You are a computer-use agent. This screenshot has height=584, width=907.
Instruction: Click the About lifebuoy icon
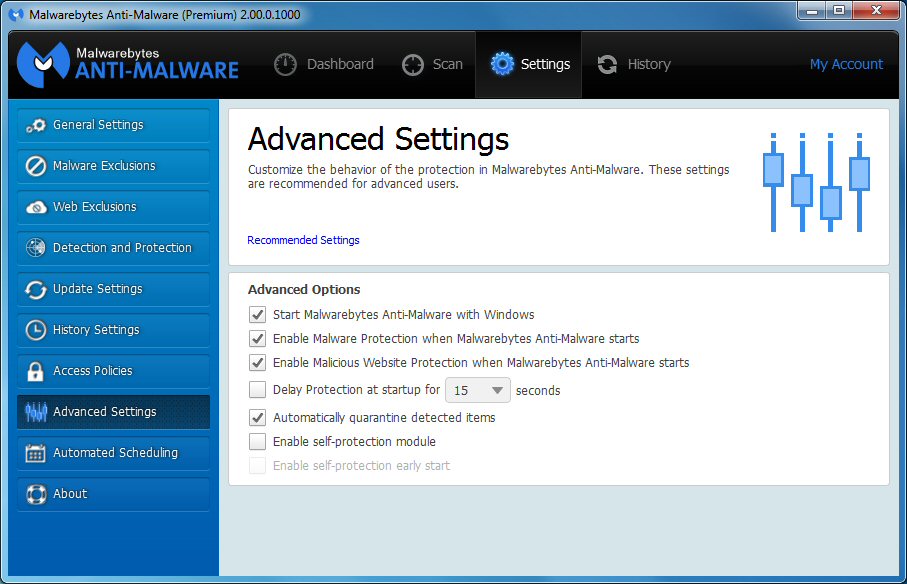[36, 494]
